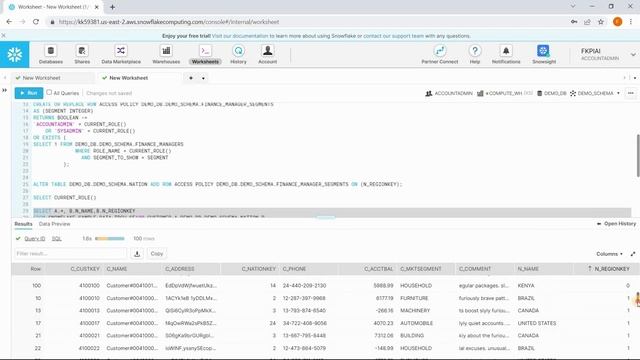This screenshot has height=360, width=640.
Task: Open the Shares page
Action: point(82,55)
